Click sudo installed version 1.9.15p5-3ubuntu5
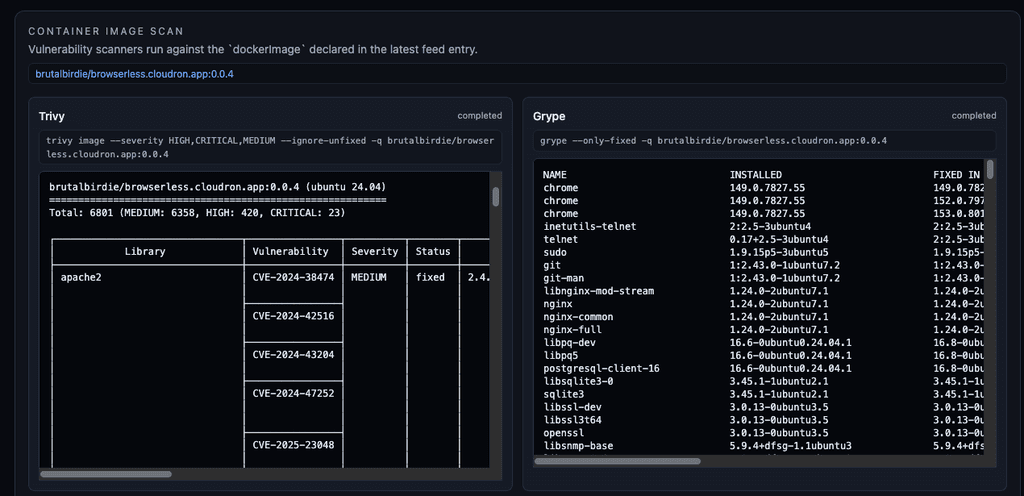This screenshot has height=496, width=1024. [x=778, y=252]
